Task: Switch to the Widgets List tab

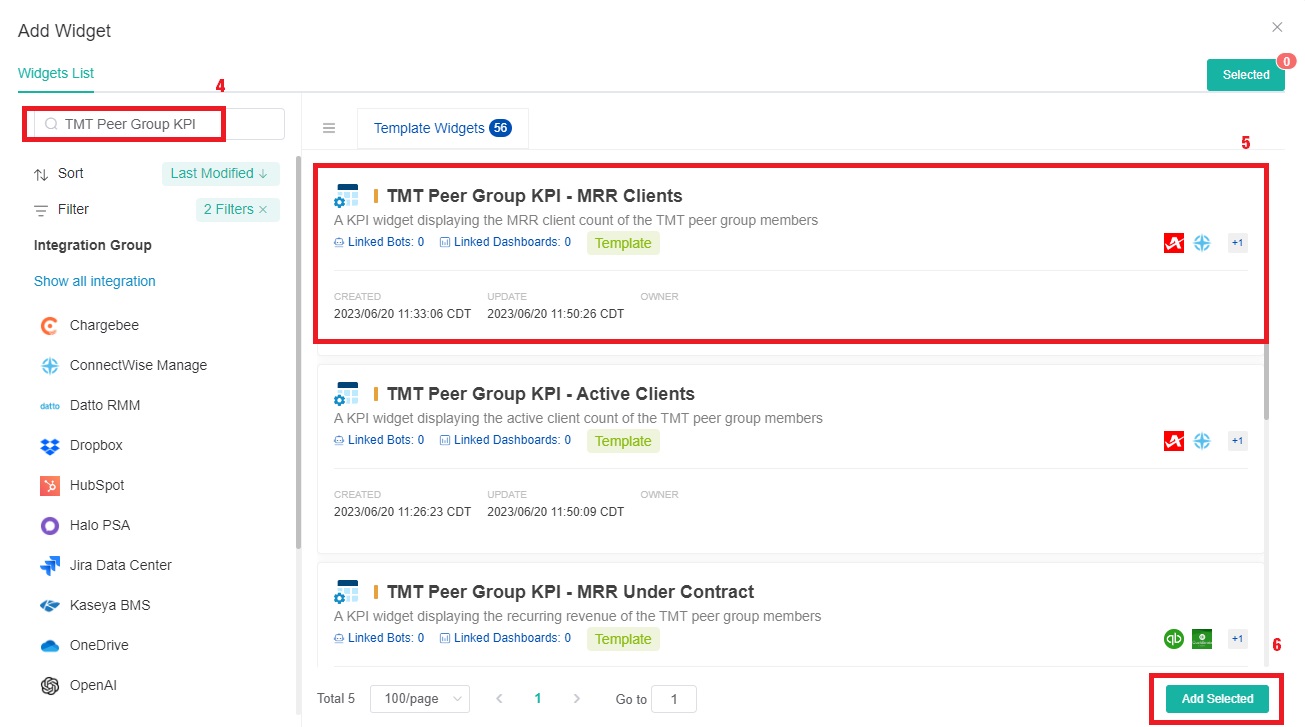Action: [x=56, y=73]
